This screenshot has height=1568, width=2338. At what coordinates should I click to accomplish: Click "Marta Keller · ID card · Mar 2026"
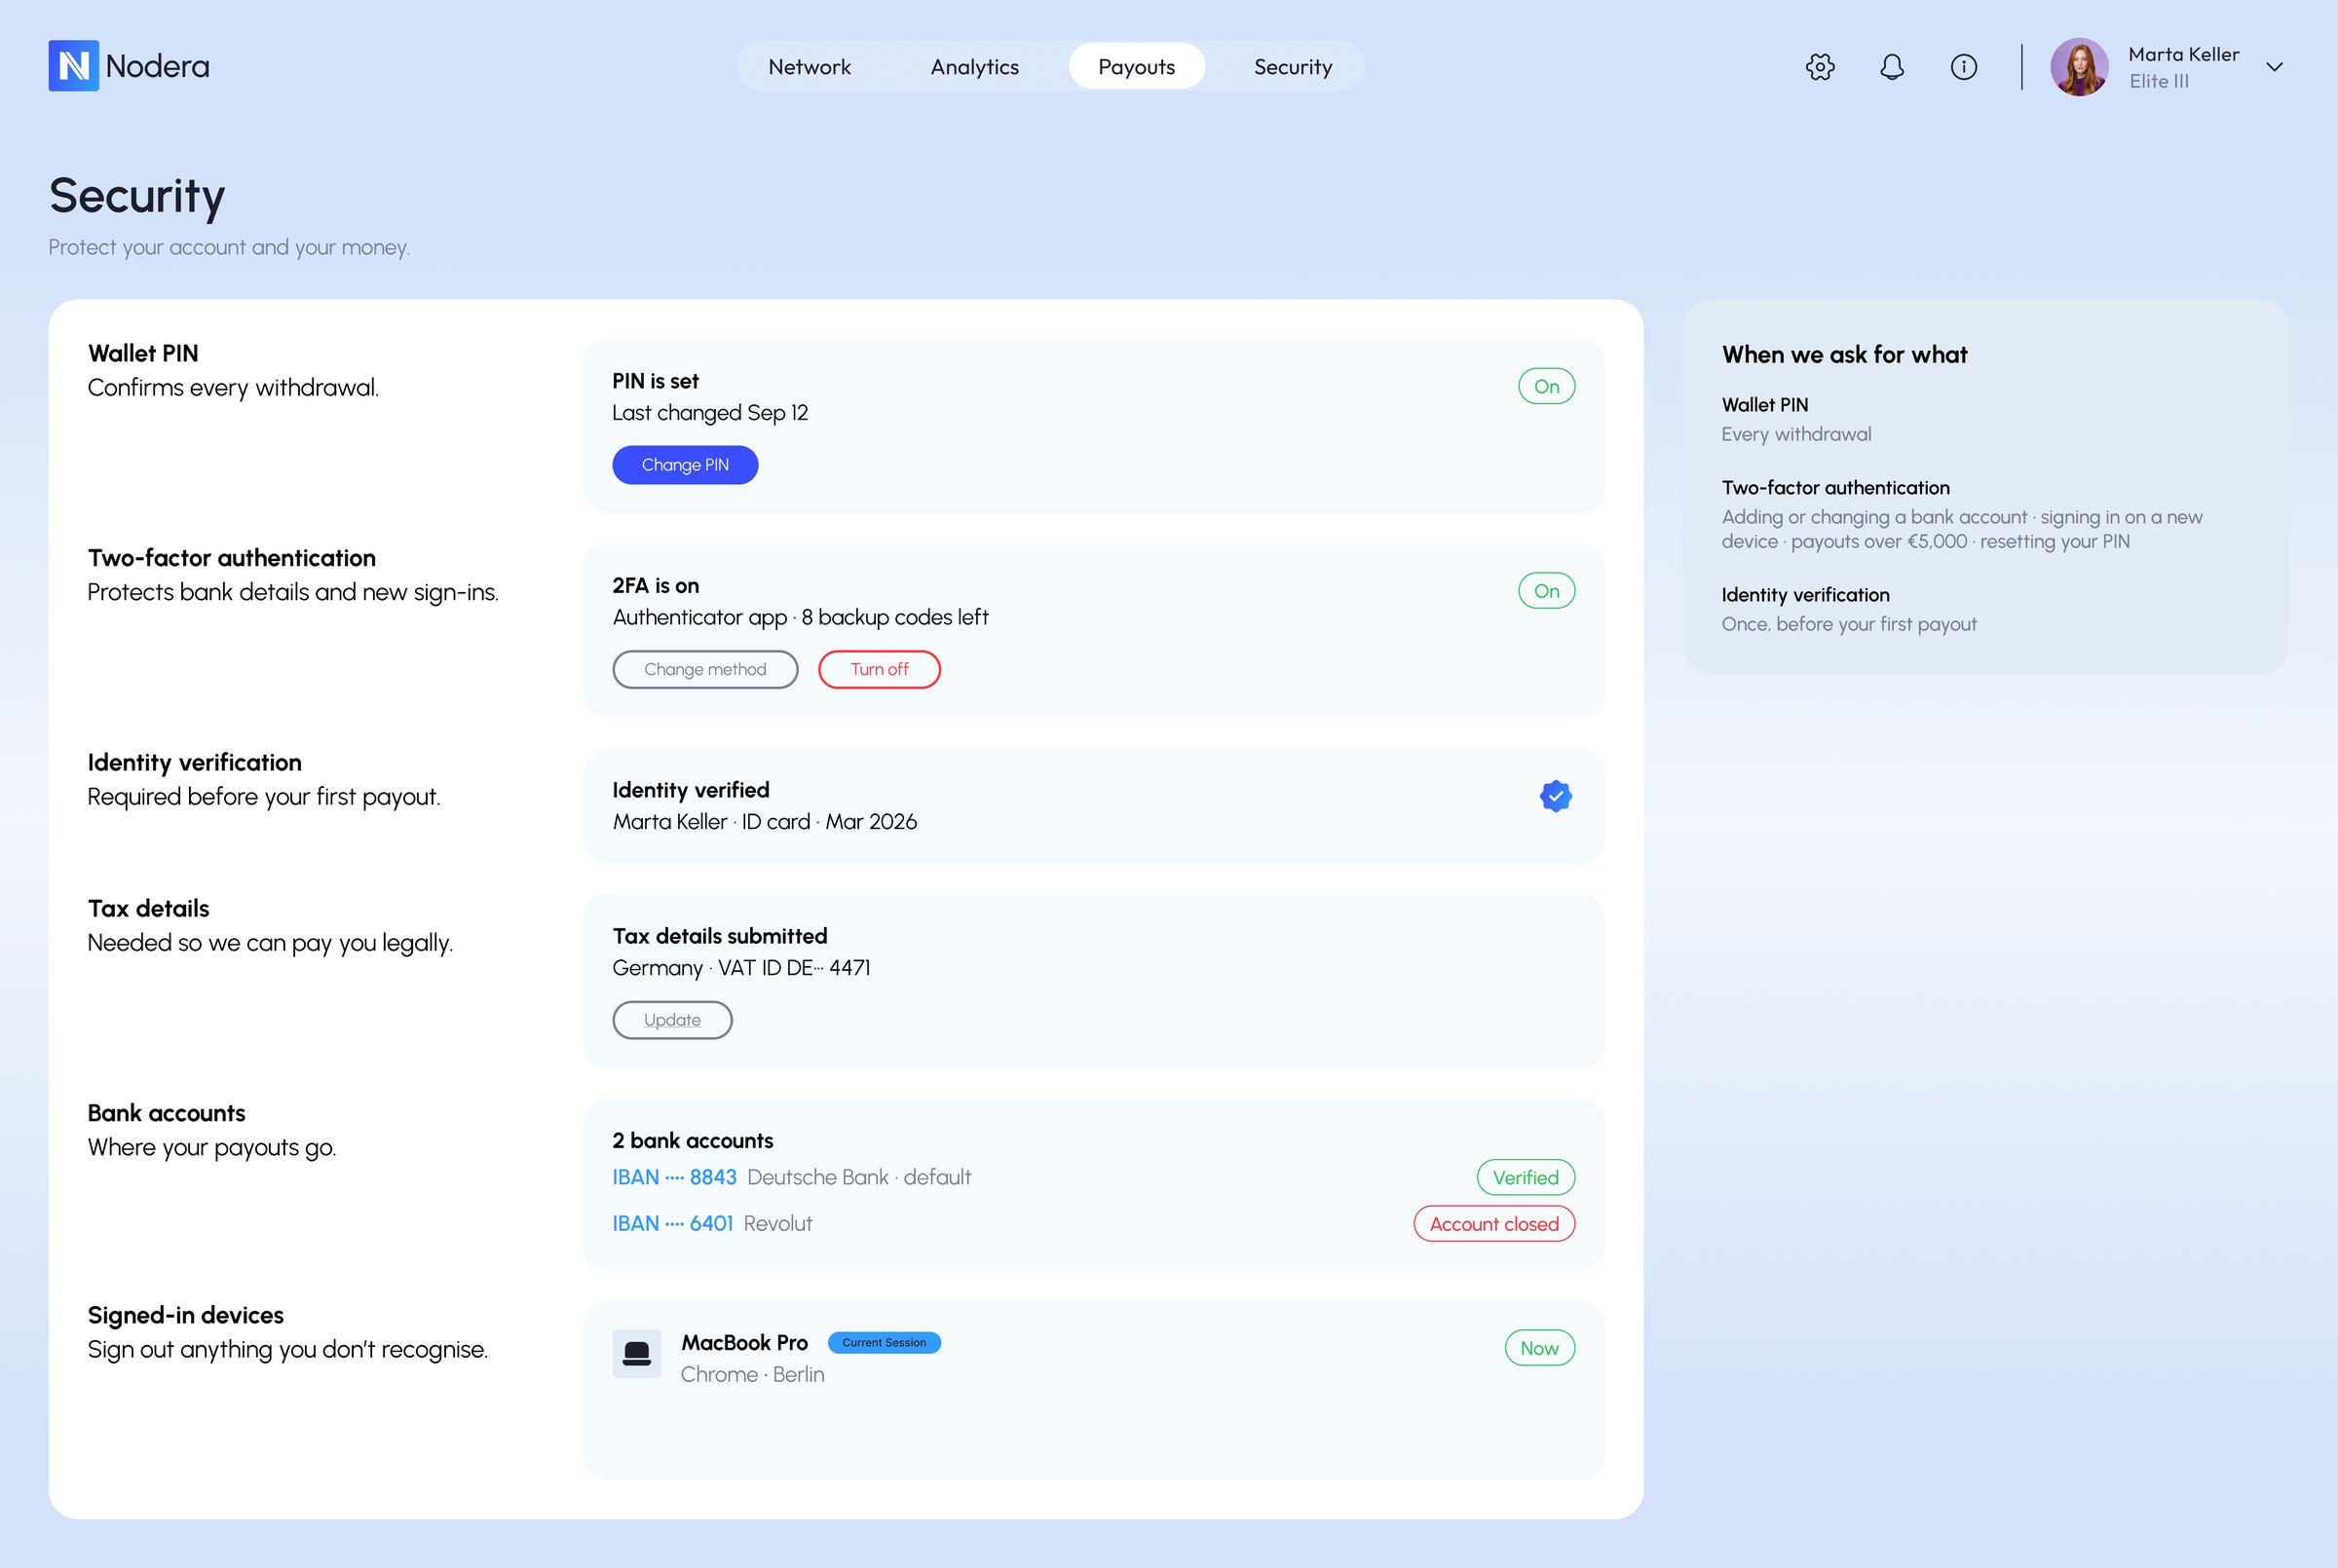(x=764, y=822)
